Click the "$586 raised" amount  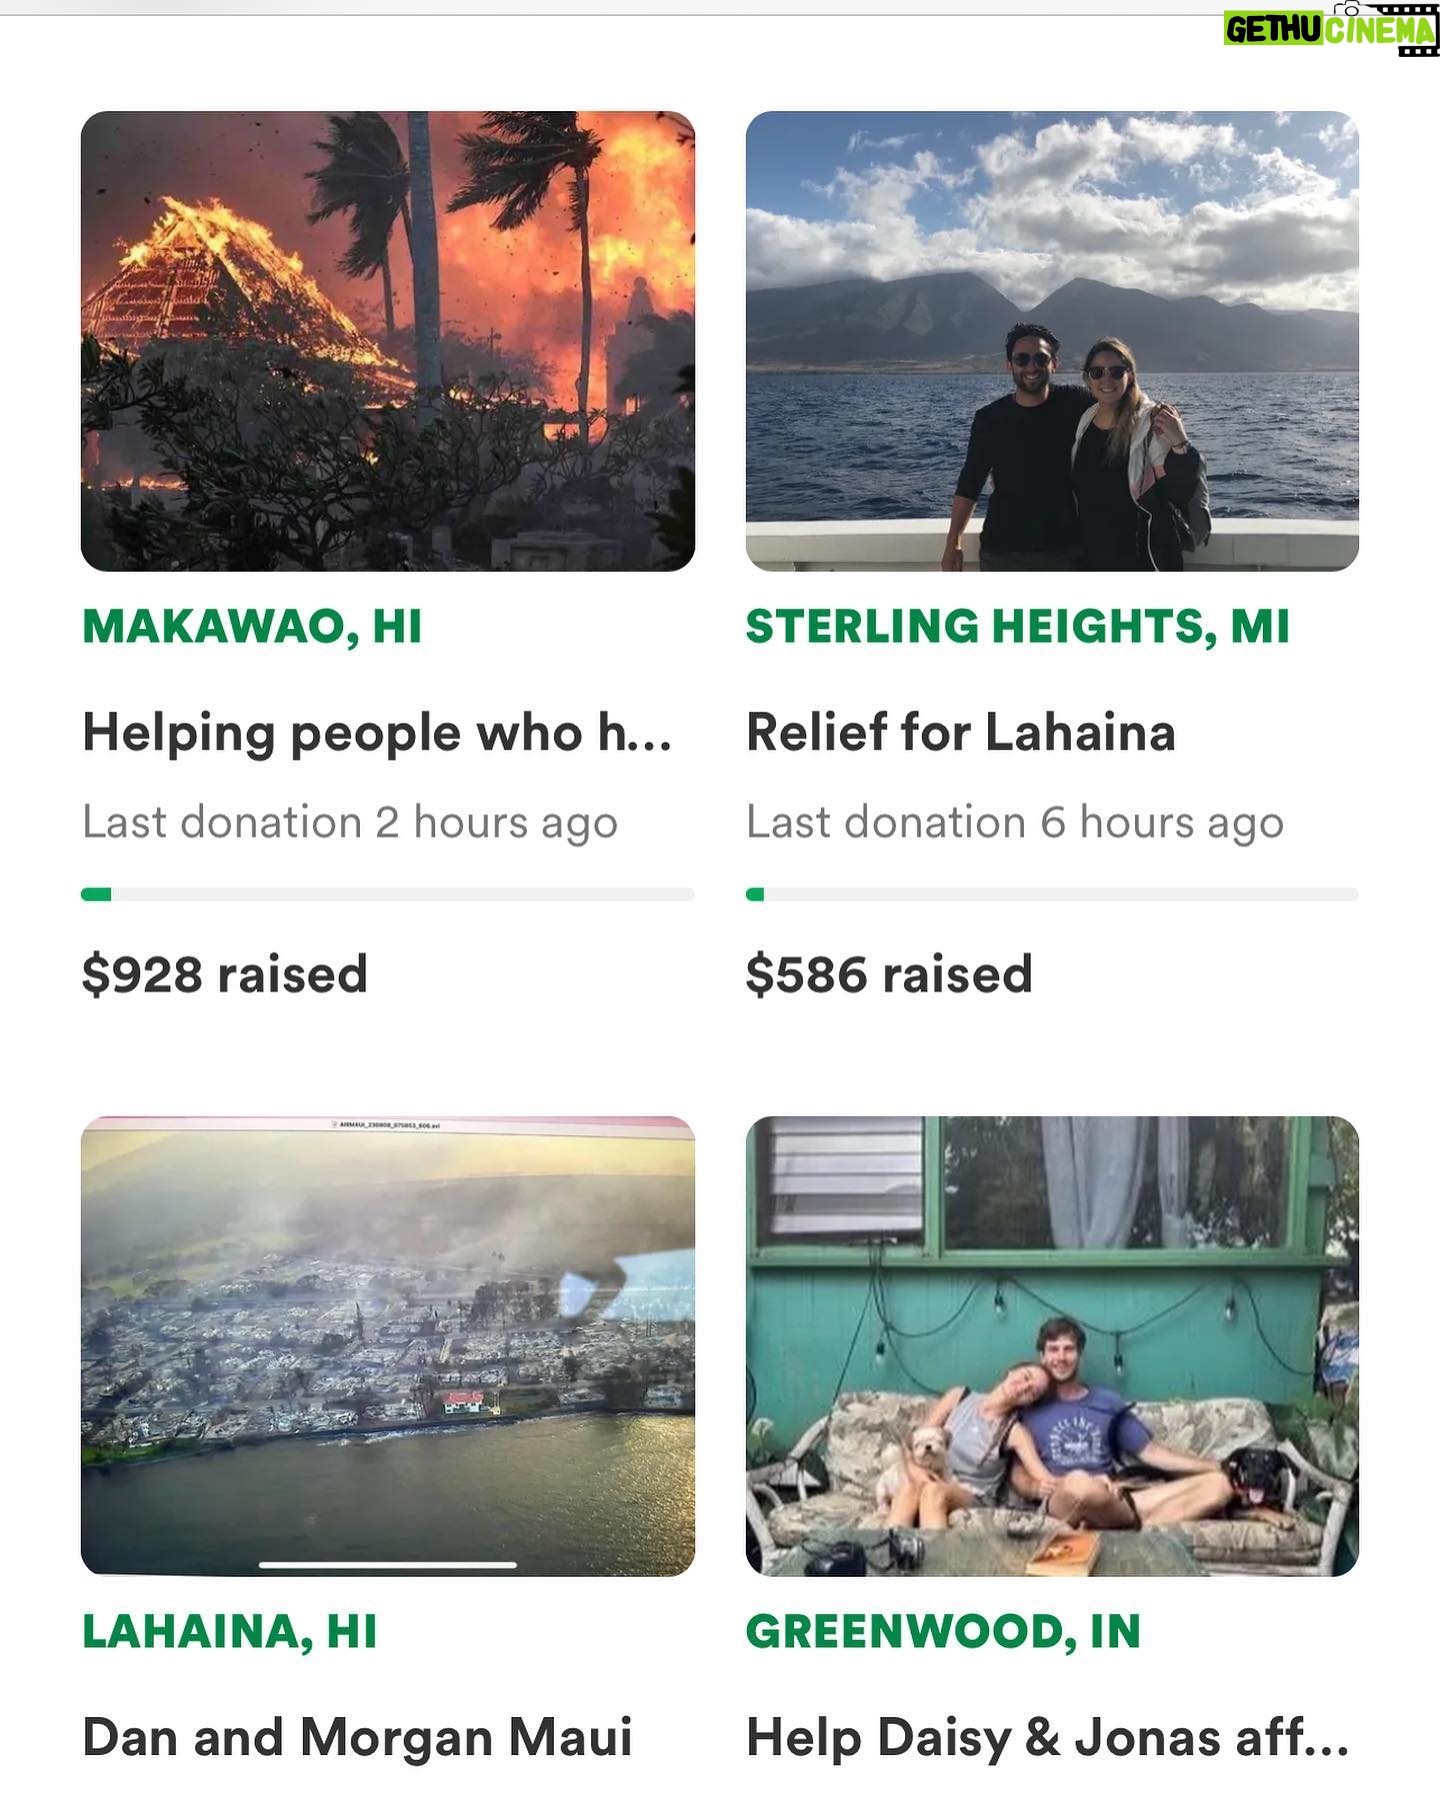(889, 974)
